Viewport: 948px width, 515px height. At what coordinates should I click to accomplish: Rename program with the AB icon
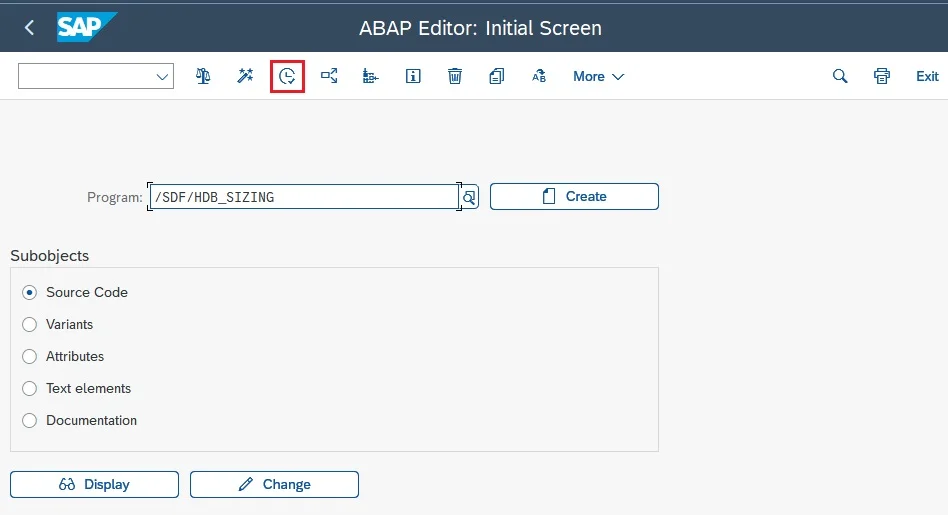click(x=539, y=76)
